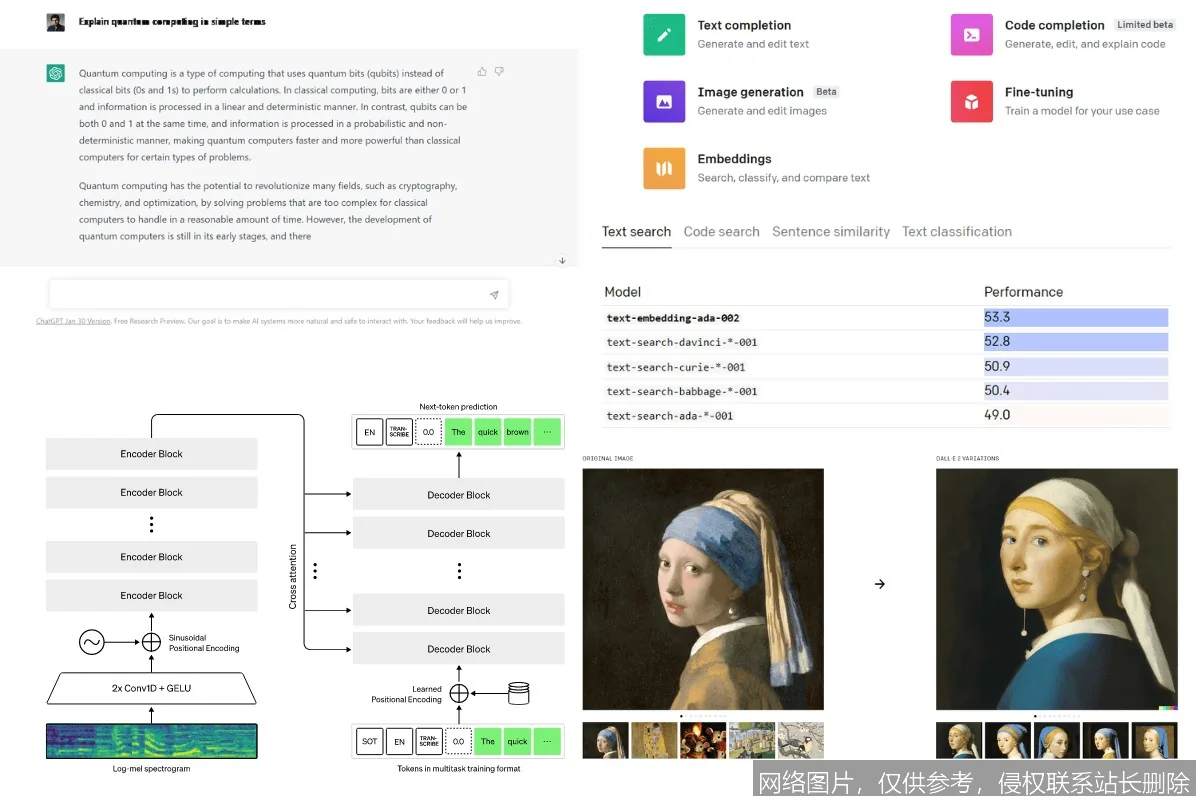Click the Model column header
Viewport: 1200px width, 800px height.
click(x=623, y=292)
